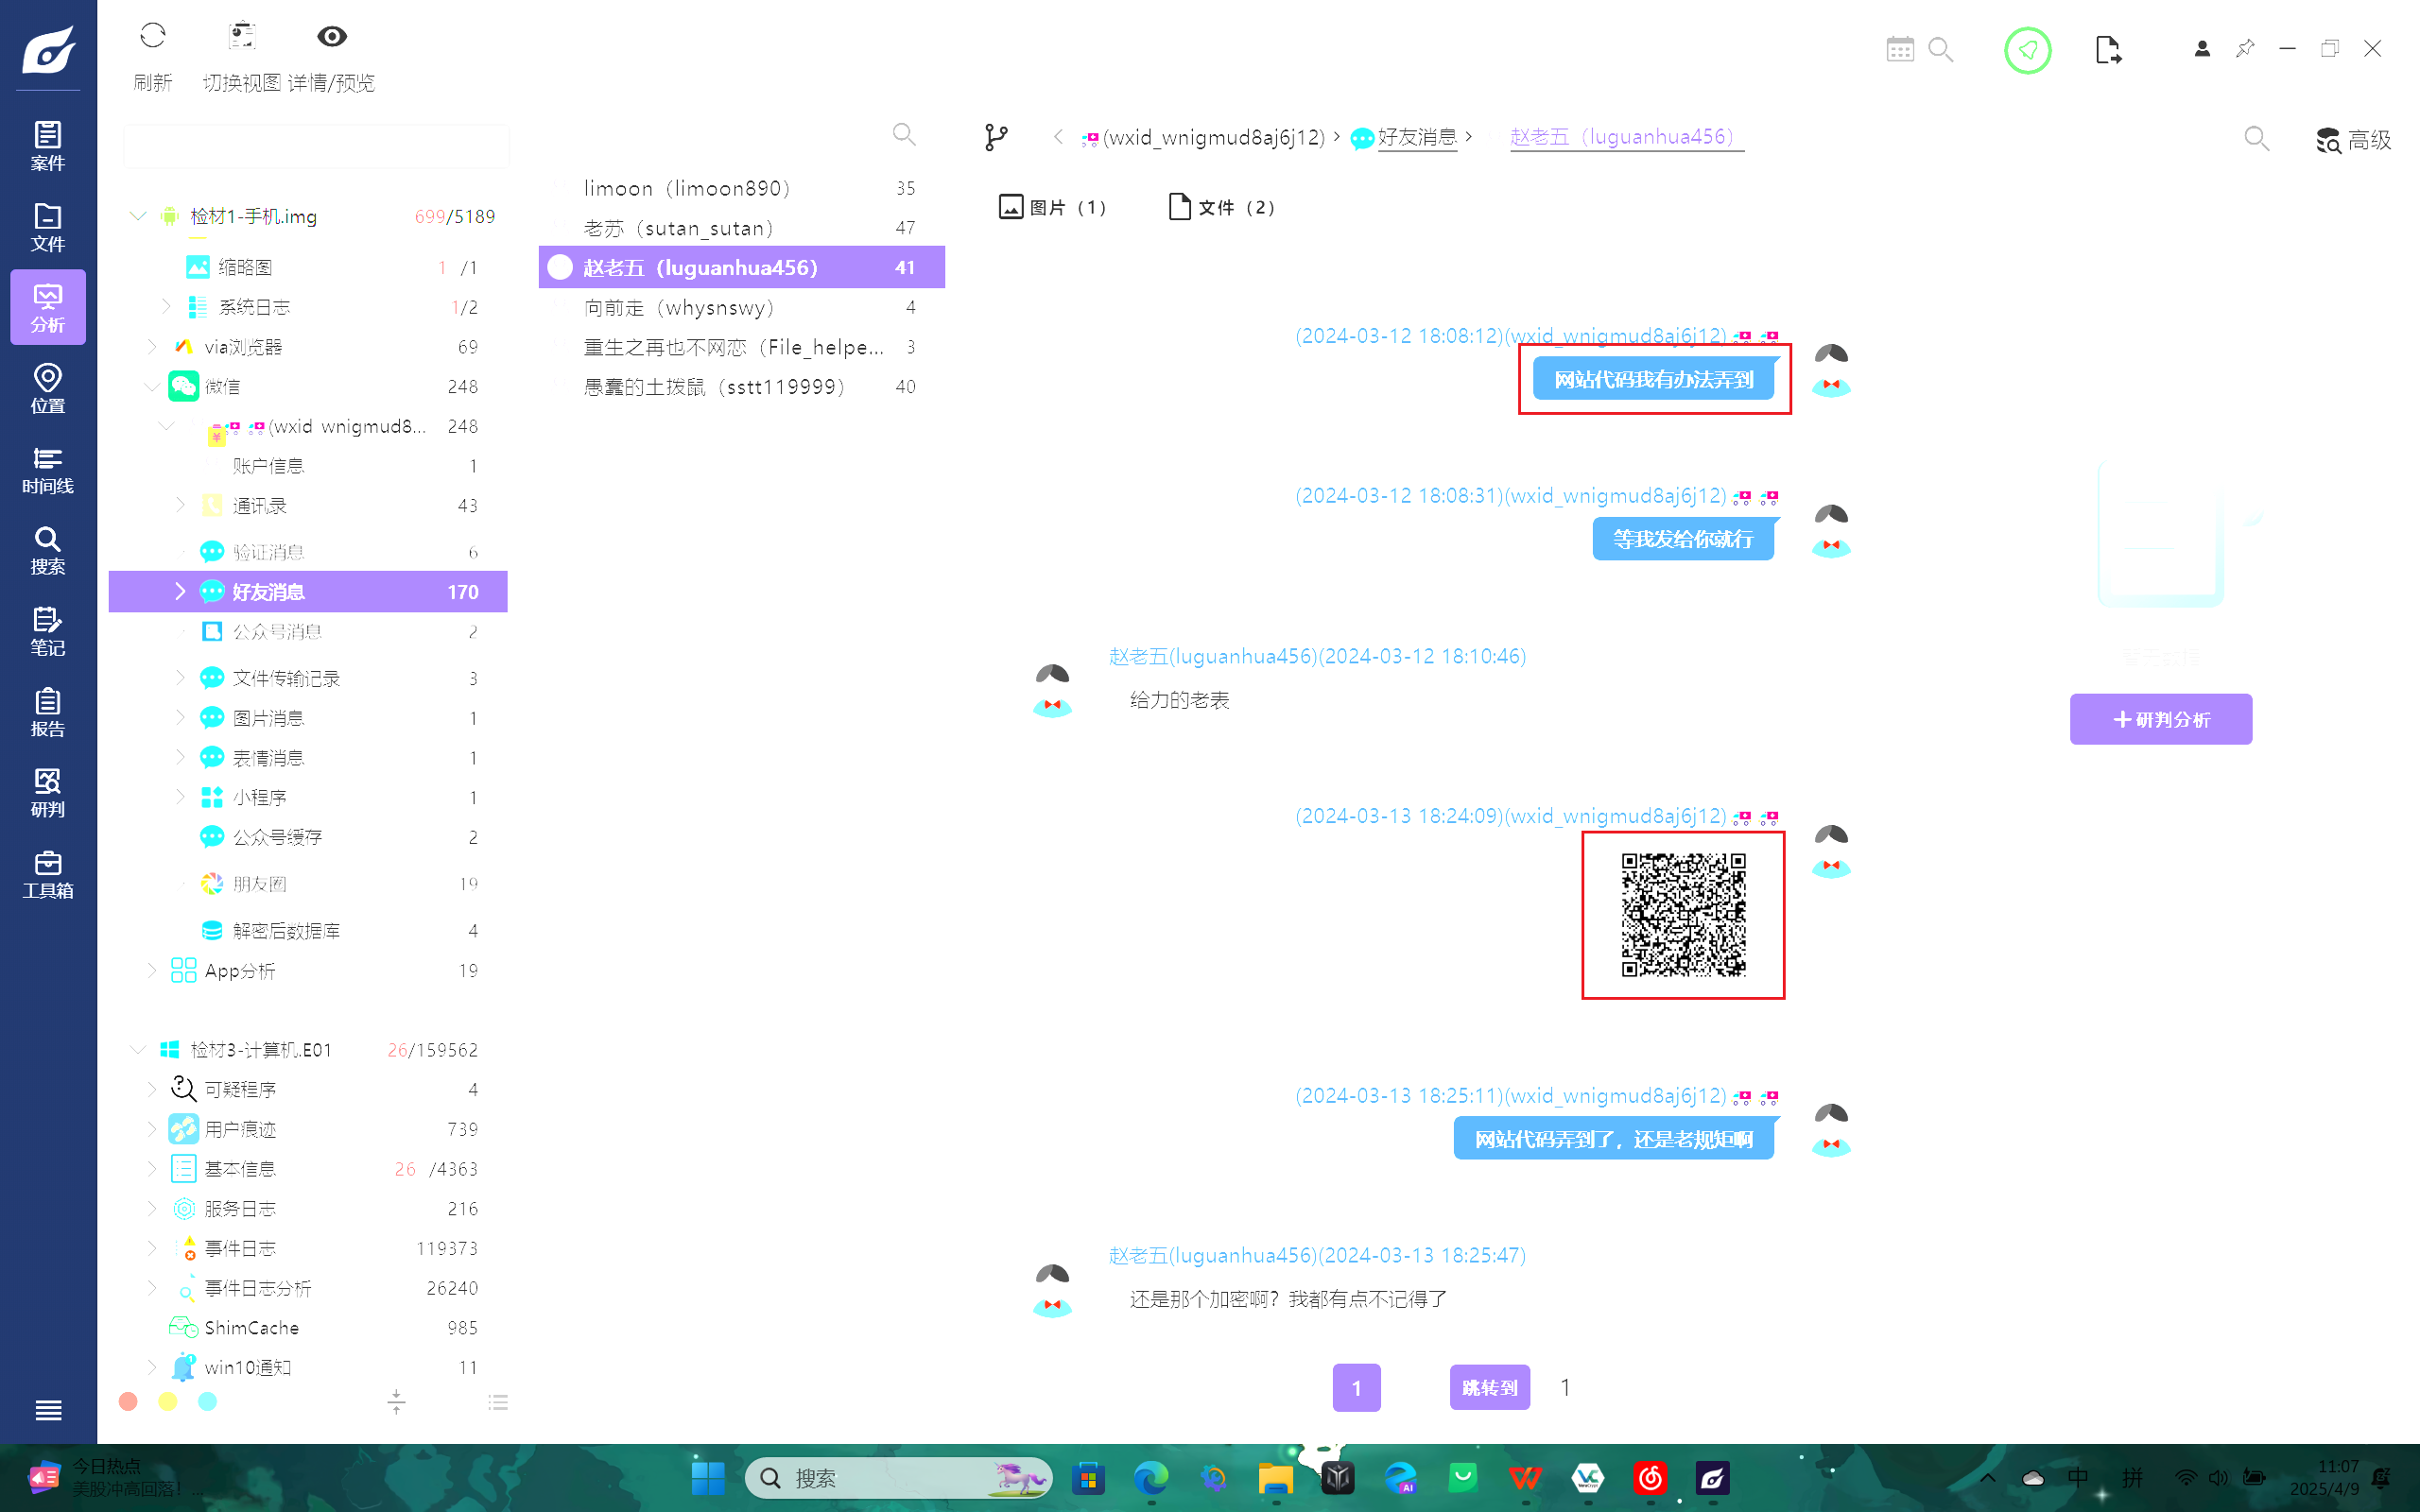This screenshot has width=2420, height=1512.
Task: Open the timeline (时间线) sidebar section
Action: coord(48,470)
